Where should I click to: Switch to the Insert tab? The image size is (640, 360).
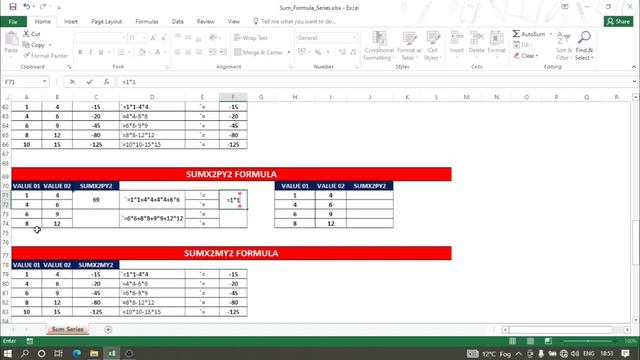tap(71, 22)
